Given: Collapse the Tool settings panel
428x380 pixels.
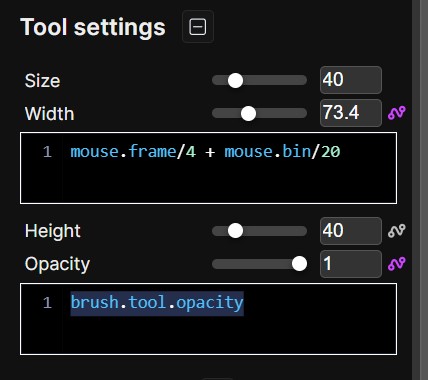Looking at the screenshot, I should coord(198,27).
